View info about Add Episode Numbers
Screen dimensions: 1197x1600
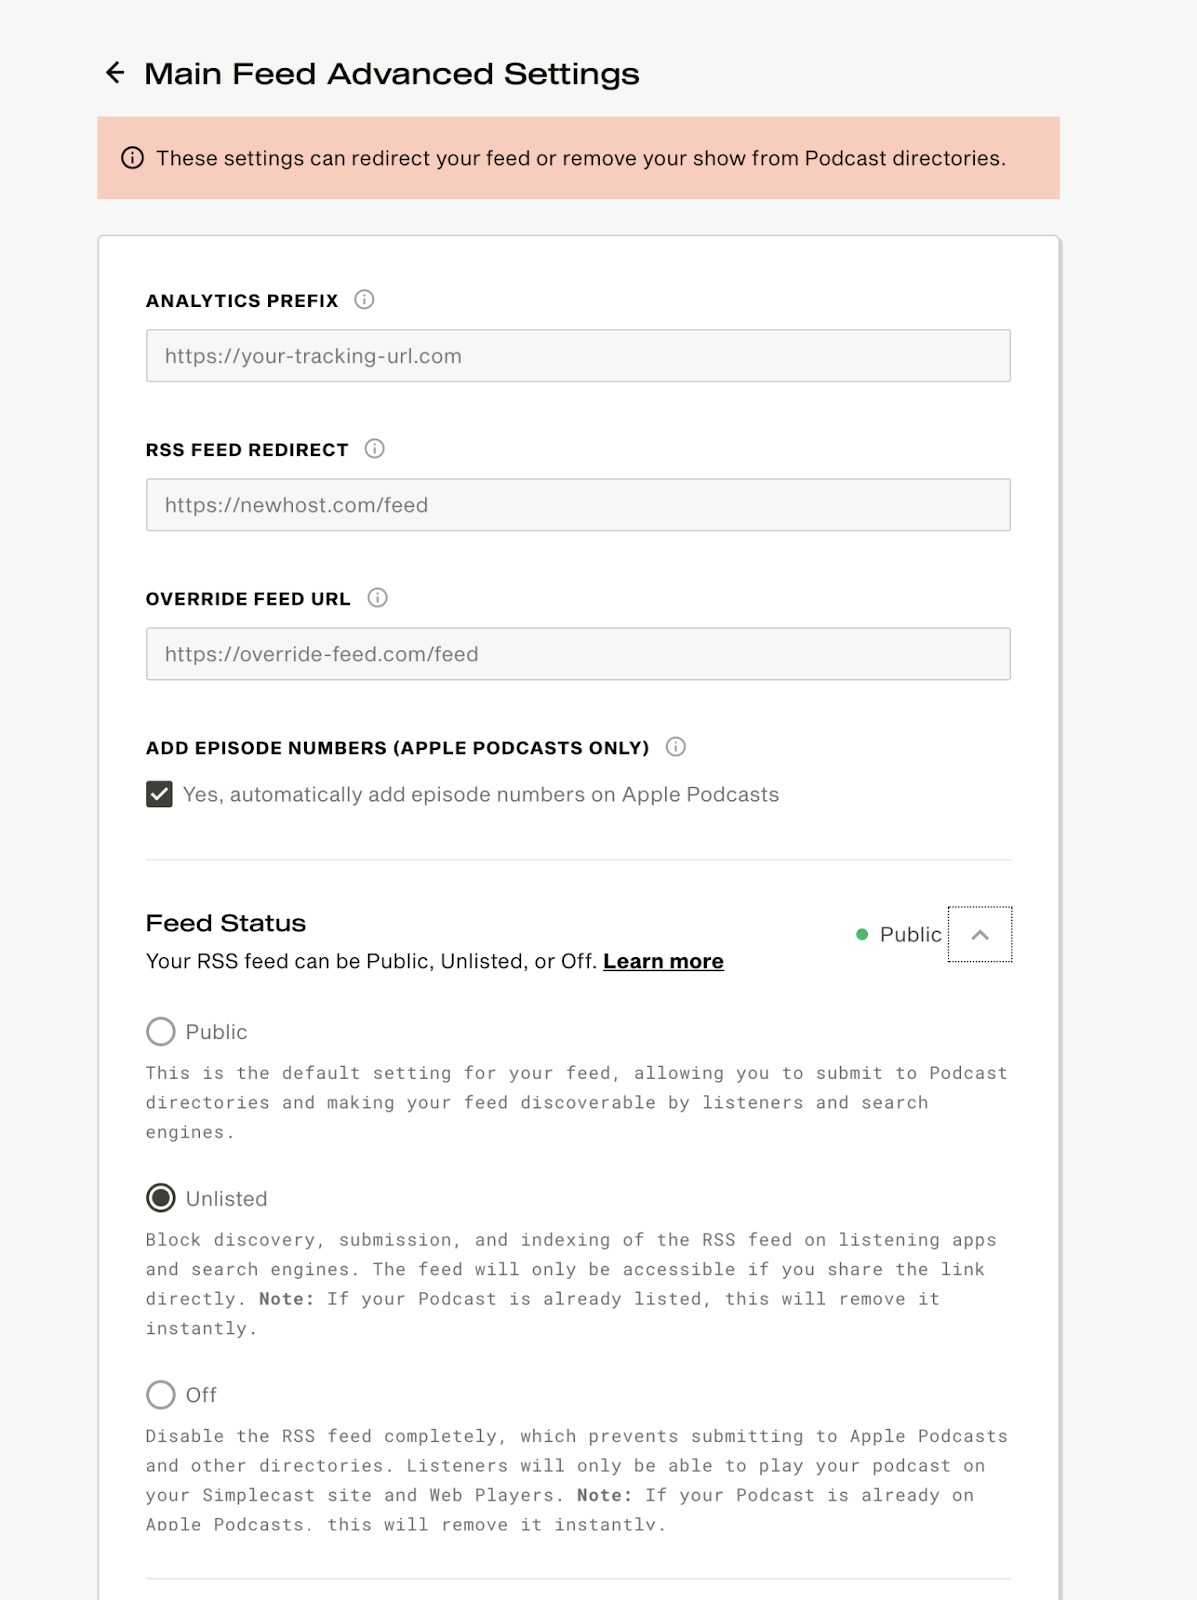coord(676,747)
